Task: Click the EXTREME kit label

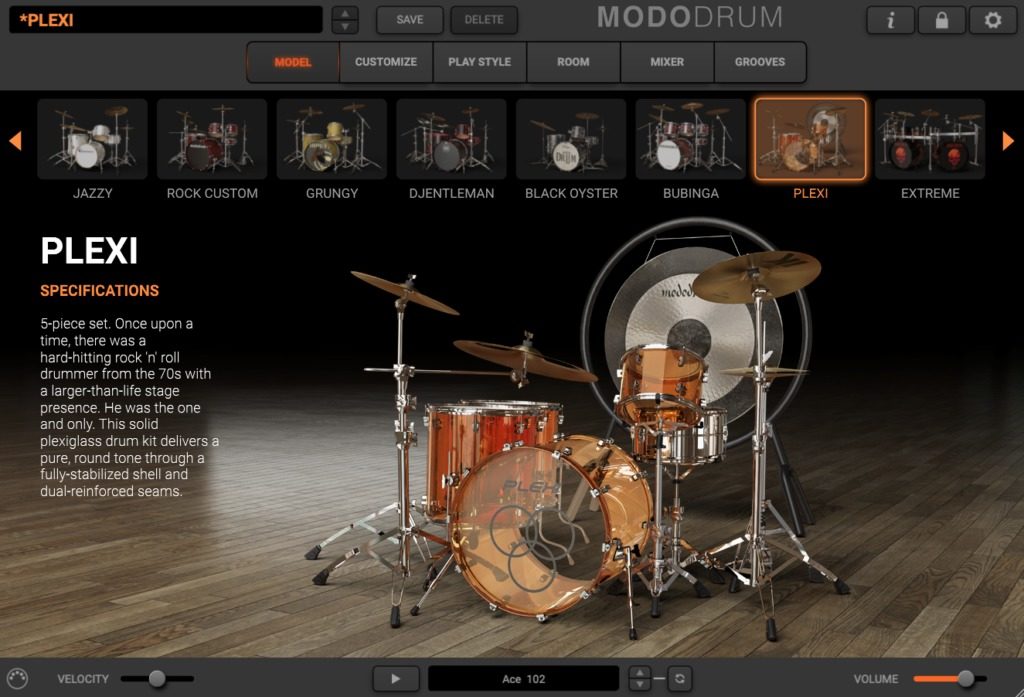Action: (x=930, y=193)
